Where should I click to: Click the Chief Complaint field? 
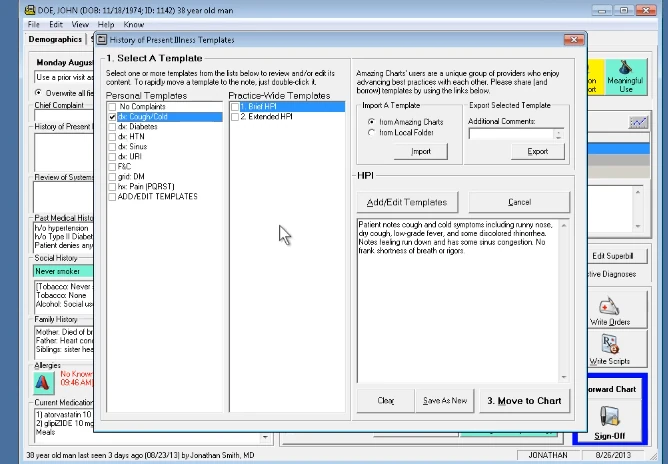(63, 115)
